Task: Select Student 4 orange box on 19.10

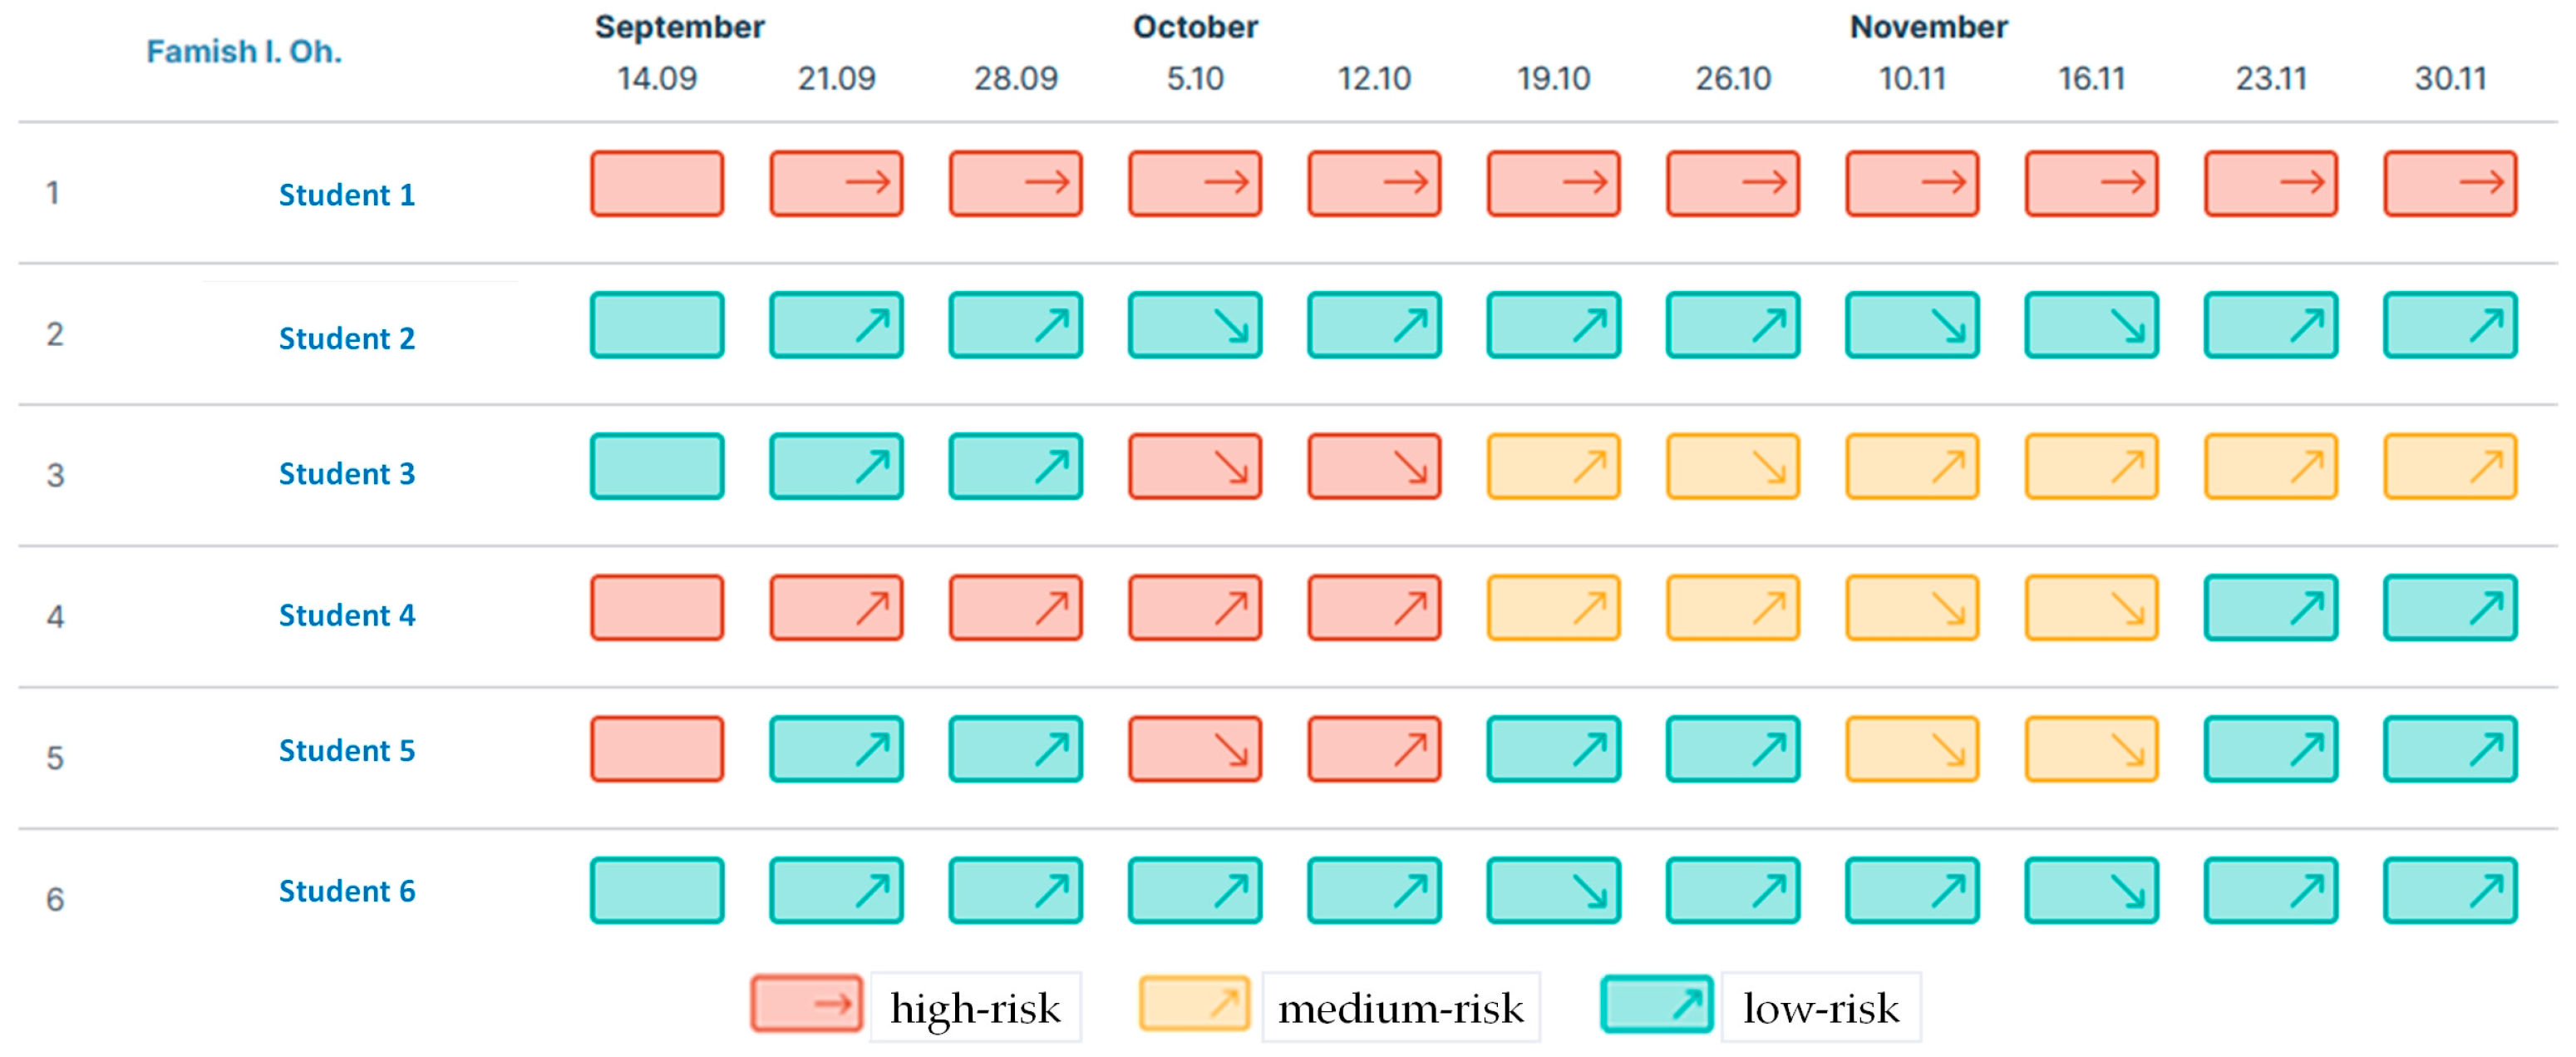Action: pyautogui.click(x=1554, y=608)
